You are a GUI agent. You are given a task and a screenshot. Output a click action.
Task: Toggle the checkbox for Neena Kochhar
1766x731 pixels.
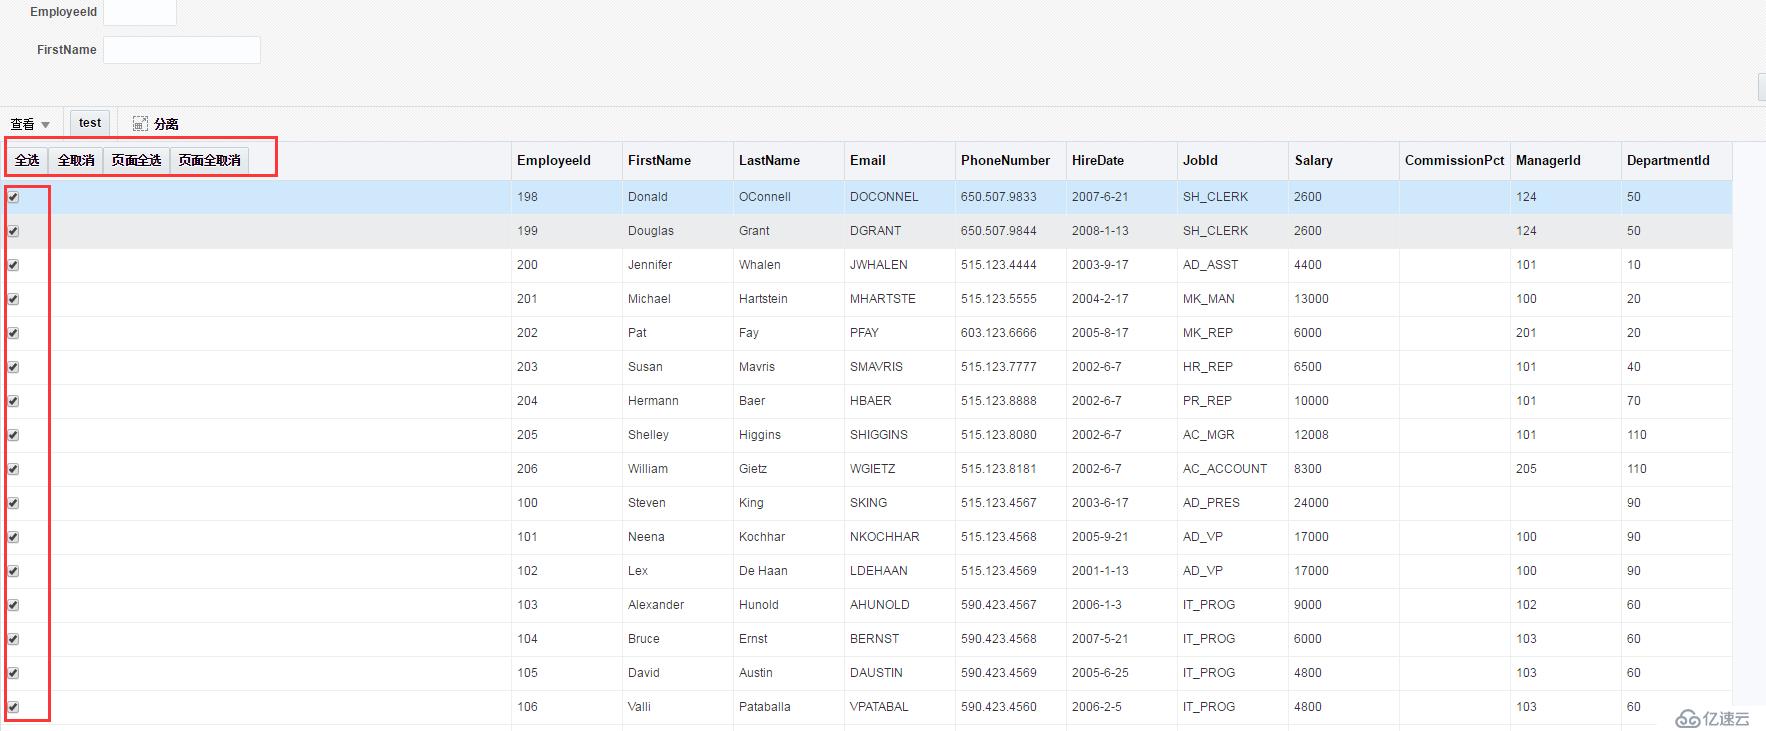pos(13,537)
